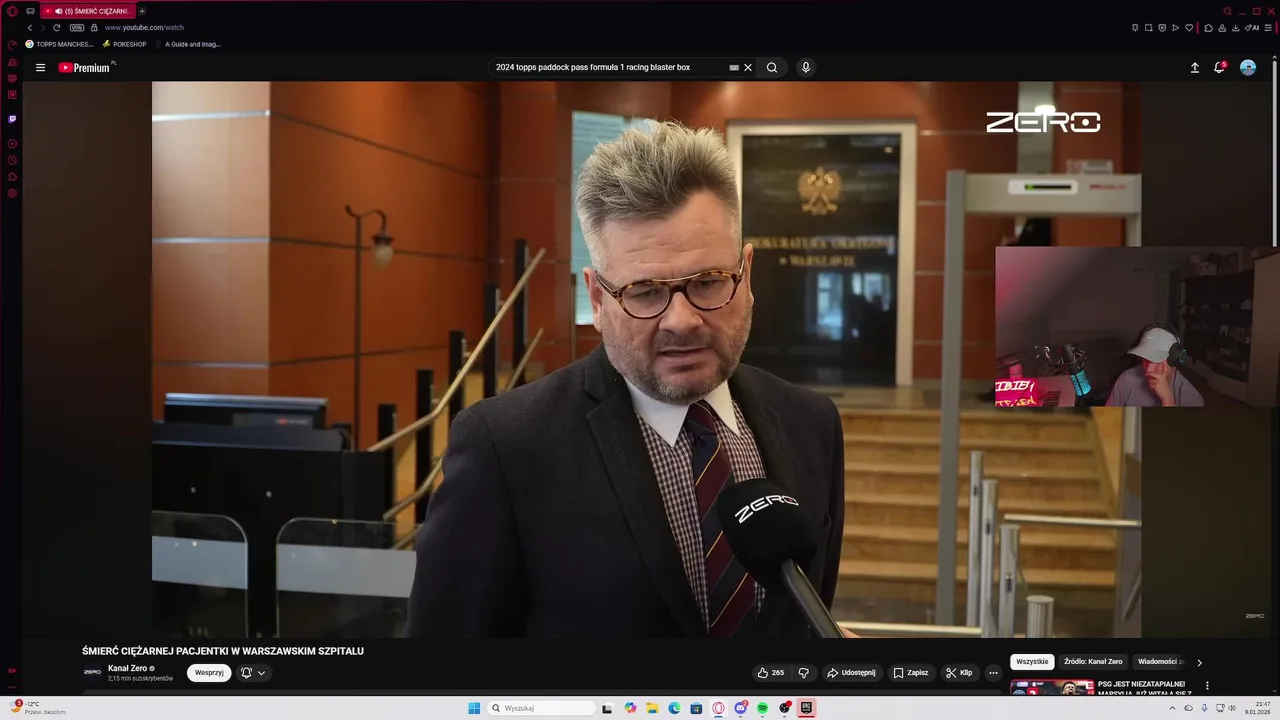Show next filter chips with the arrow
This screenshot has width=1280, height=720.
[1200, 662]
